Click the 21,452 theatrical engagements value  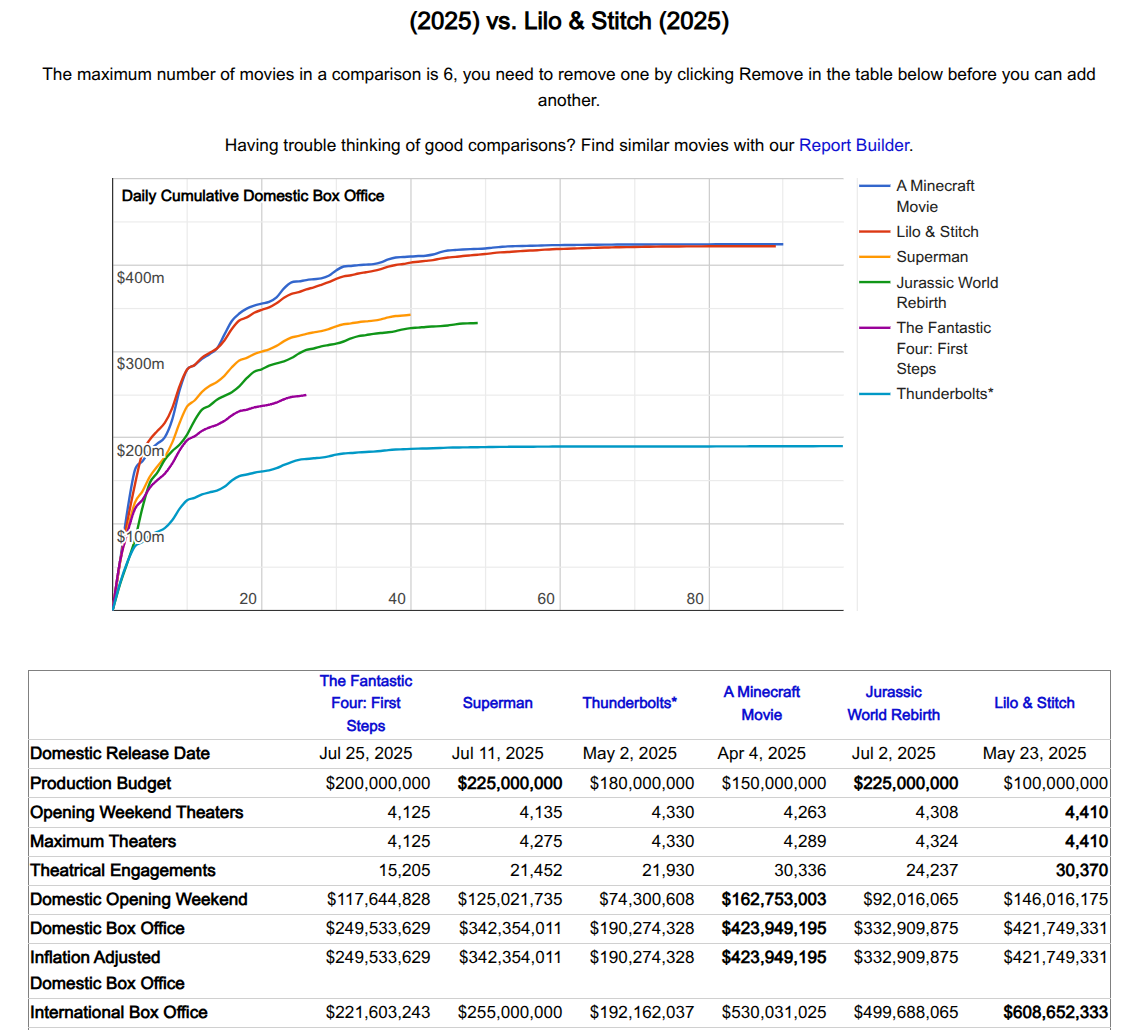(x=536, y=871)
